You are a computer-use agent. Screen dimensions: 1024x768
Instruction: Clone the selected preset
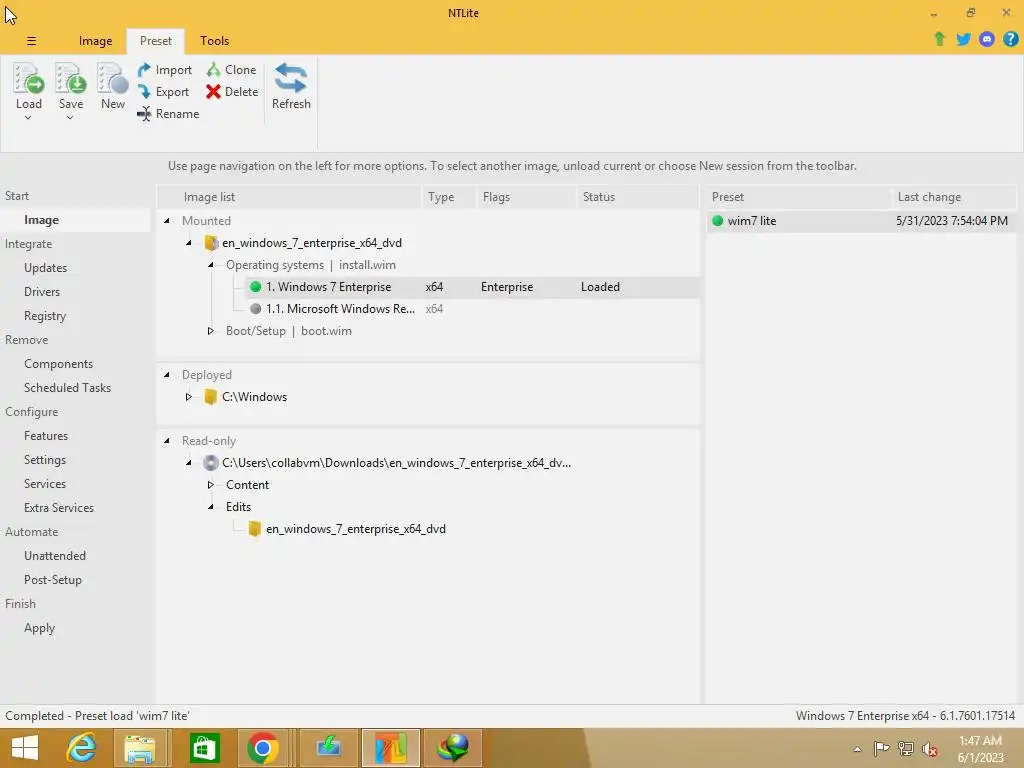pyautogui.click(x=231, y=70)
